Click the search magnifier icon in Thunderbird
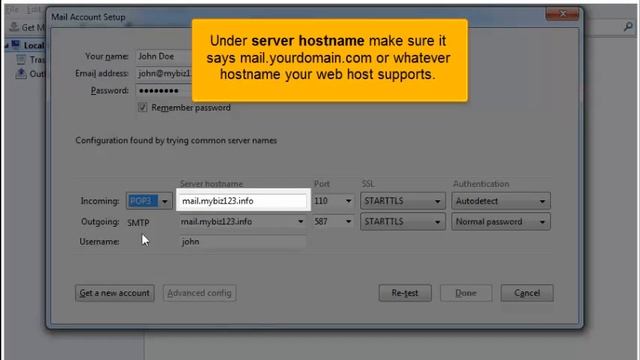 [628, 27]
